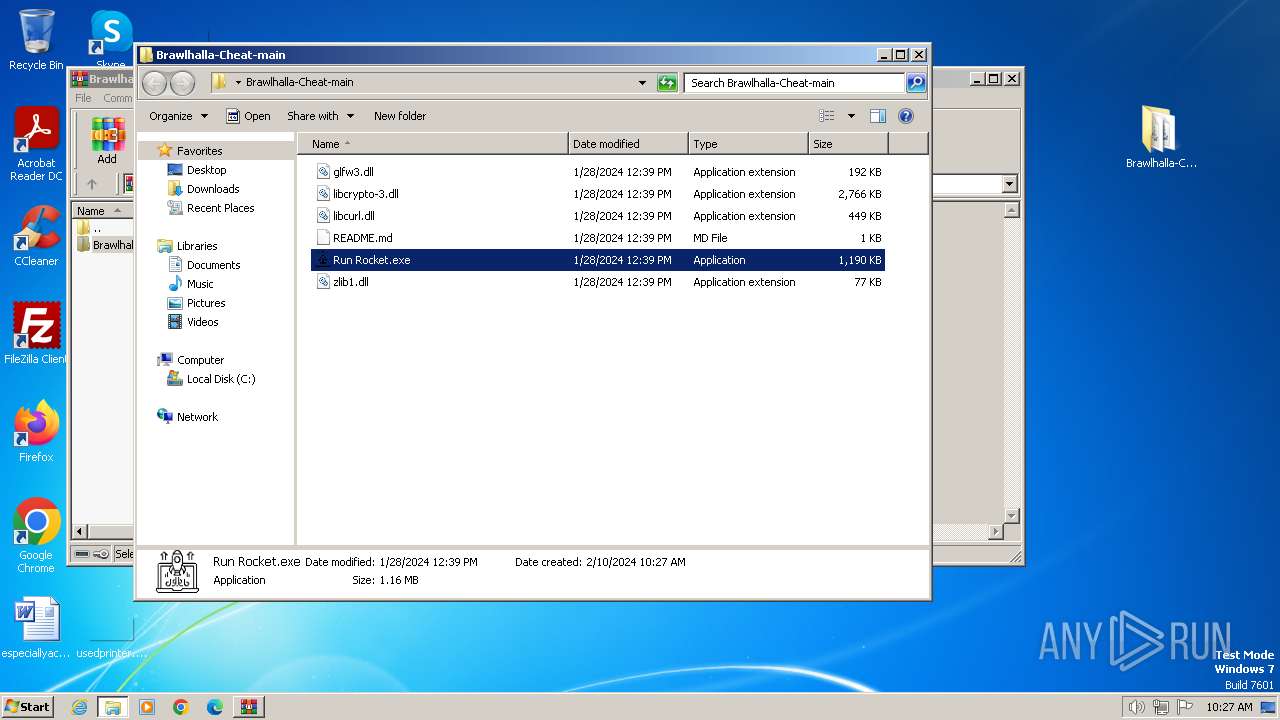
Task: Click in the Search Brawlhalla-Cheat-main field
Action: tap(794, 83)
